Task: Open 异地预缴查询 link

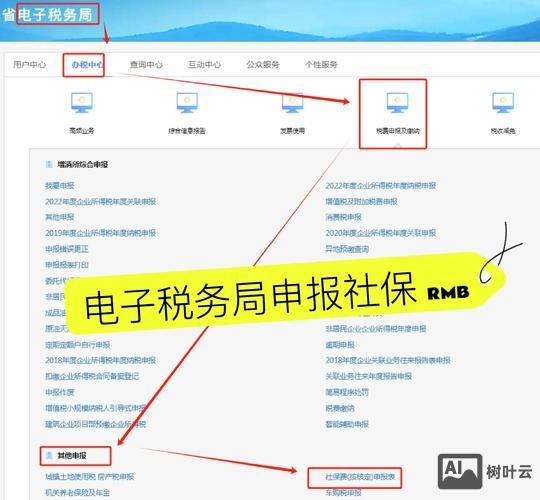Action: pyautogui.click(x=347, y=249)
